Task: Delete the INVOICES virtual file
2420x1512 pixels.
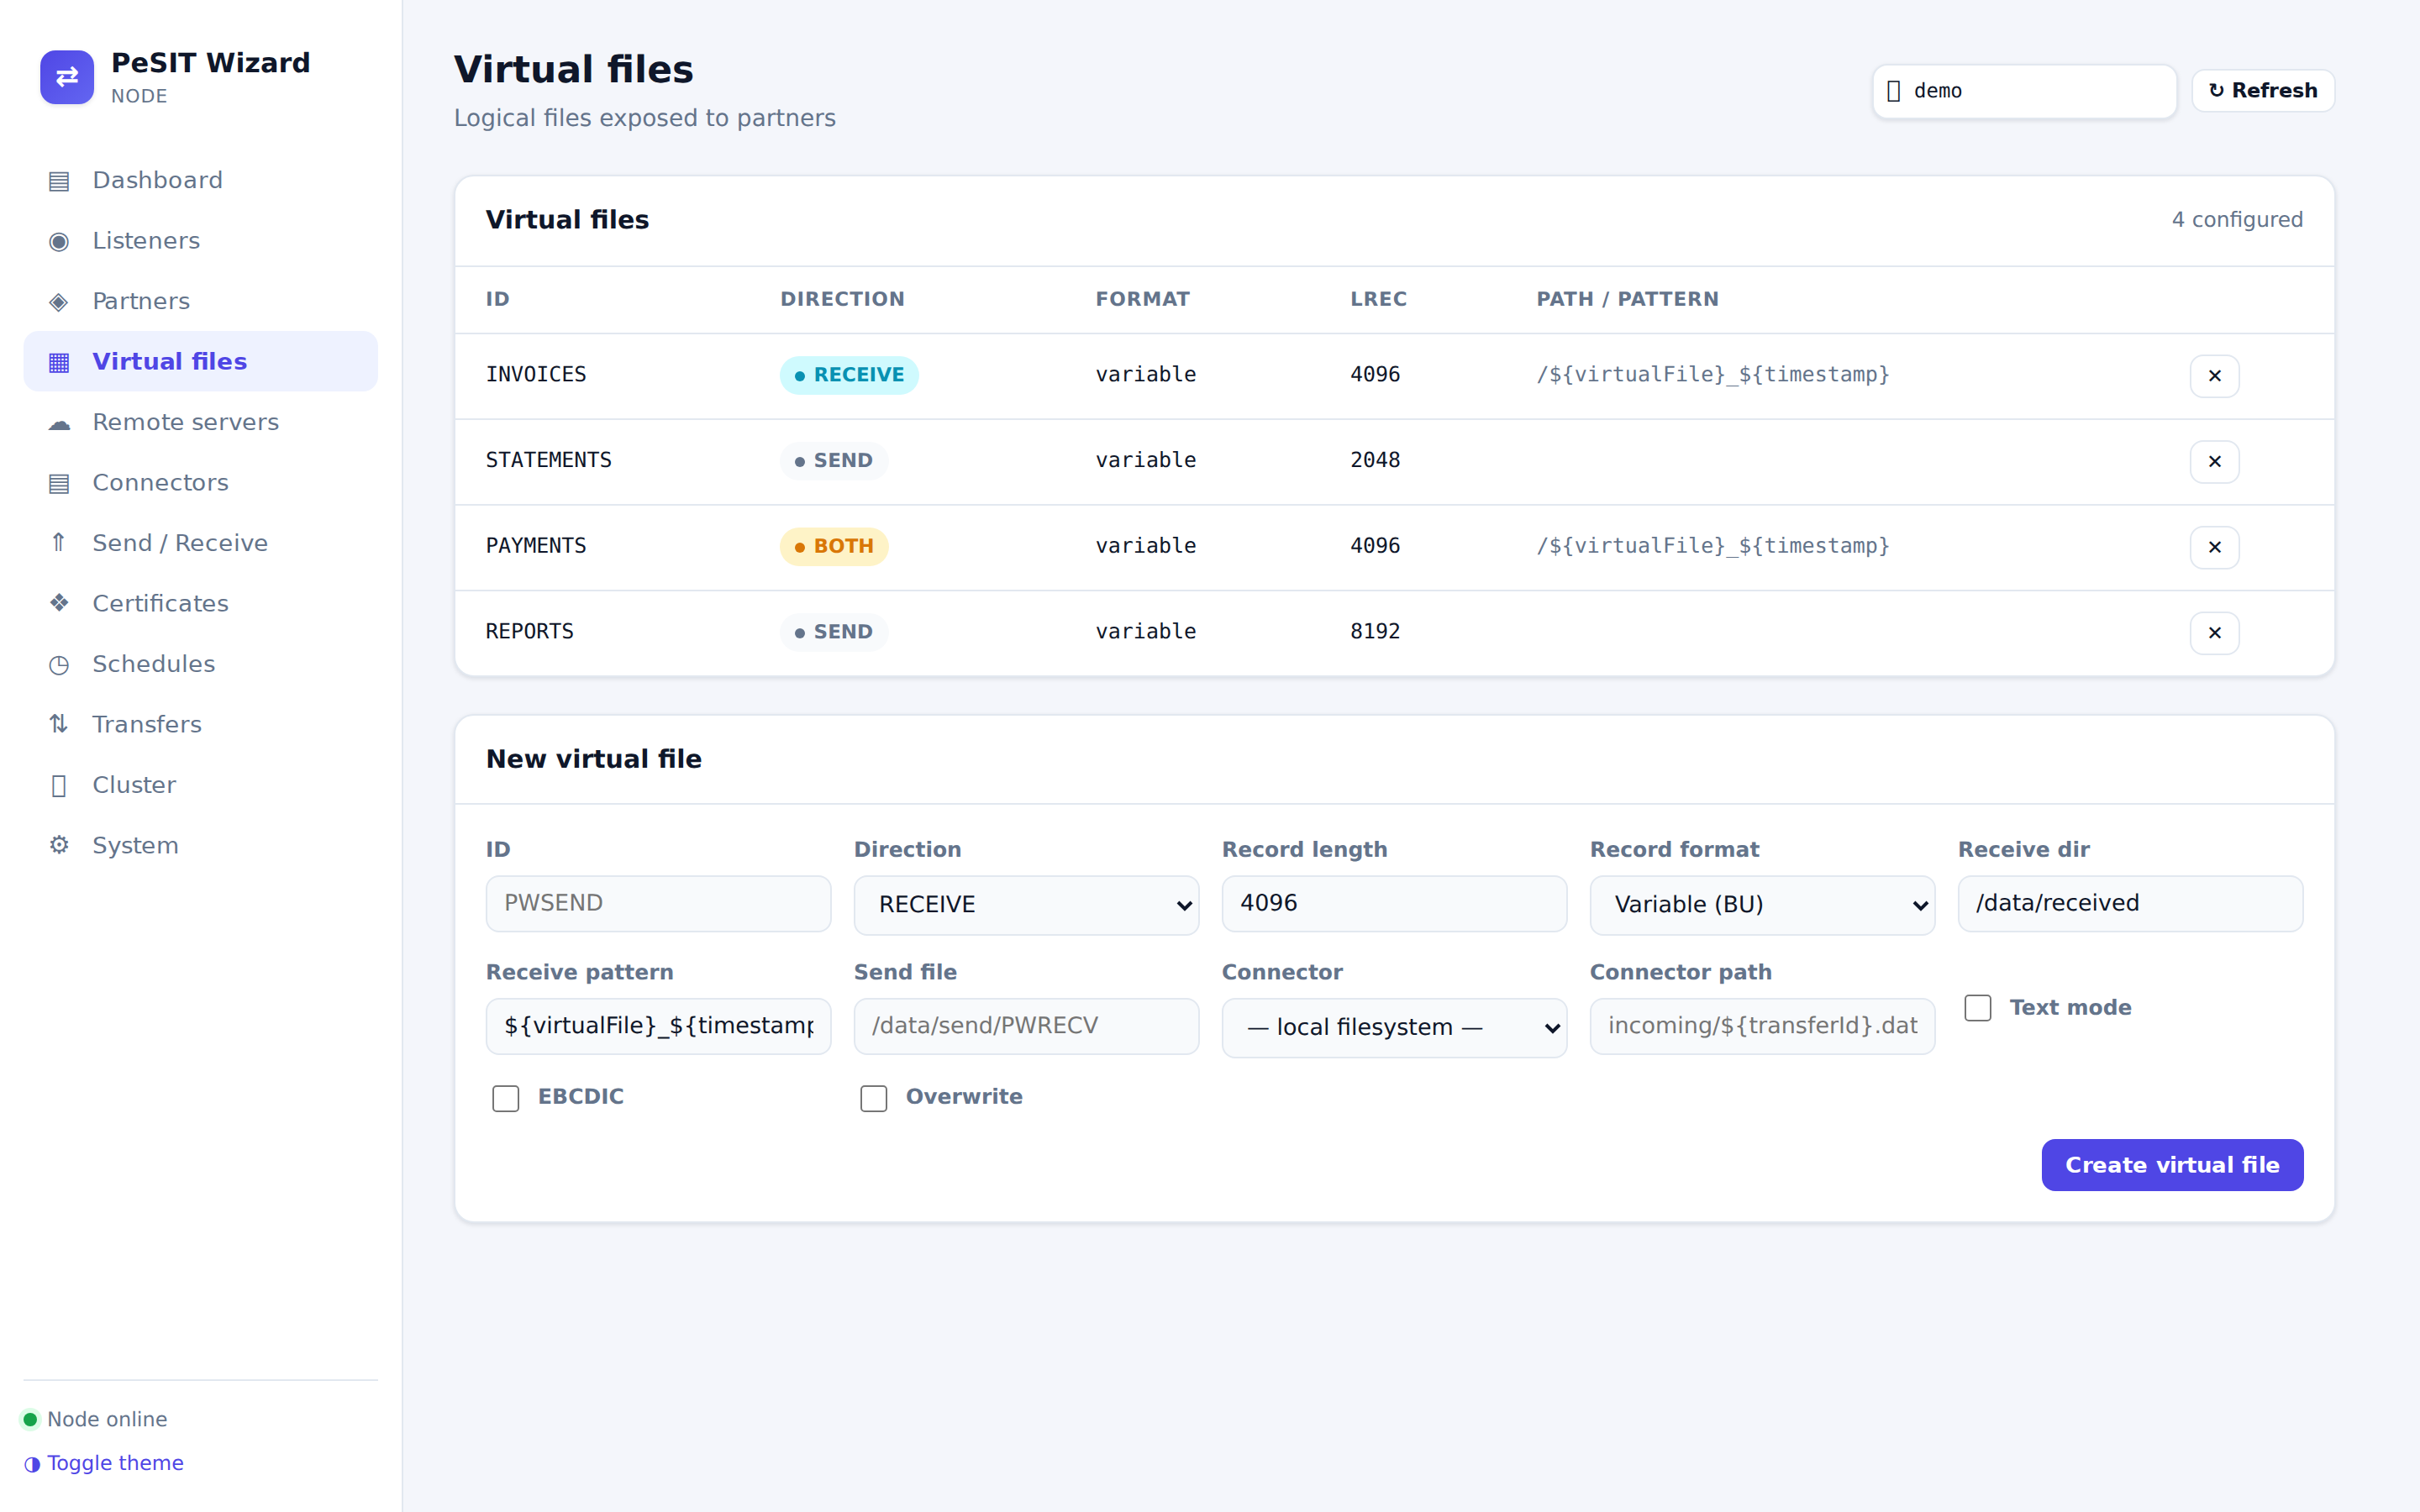Action: [2214, 376]
